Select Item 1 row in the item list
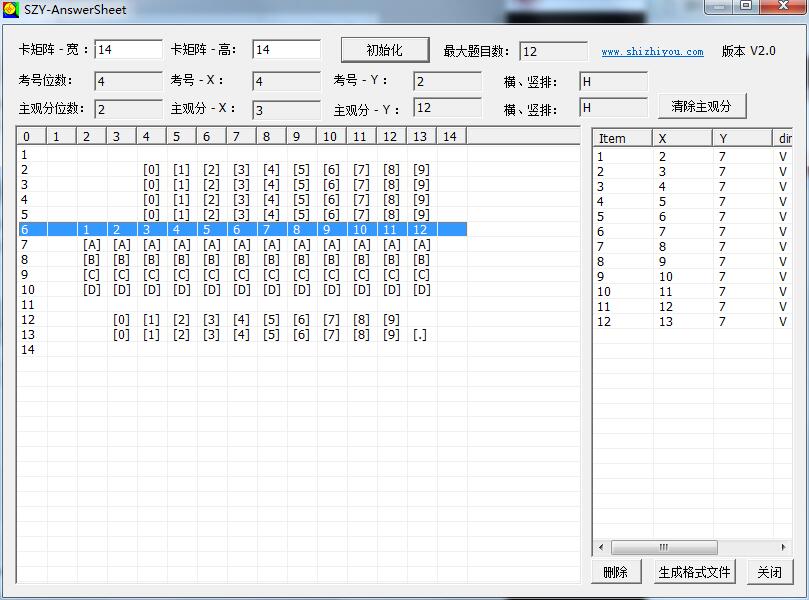The image size is (809, 600). point(692,156)
